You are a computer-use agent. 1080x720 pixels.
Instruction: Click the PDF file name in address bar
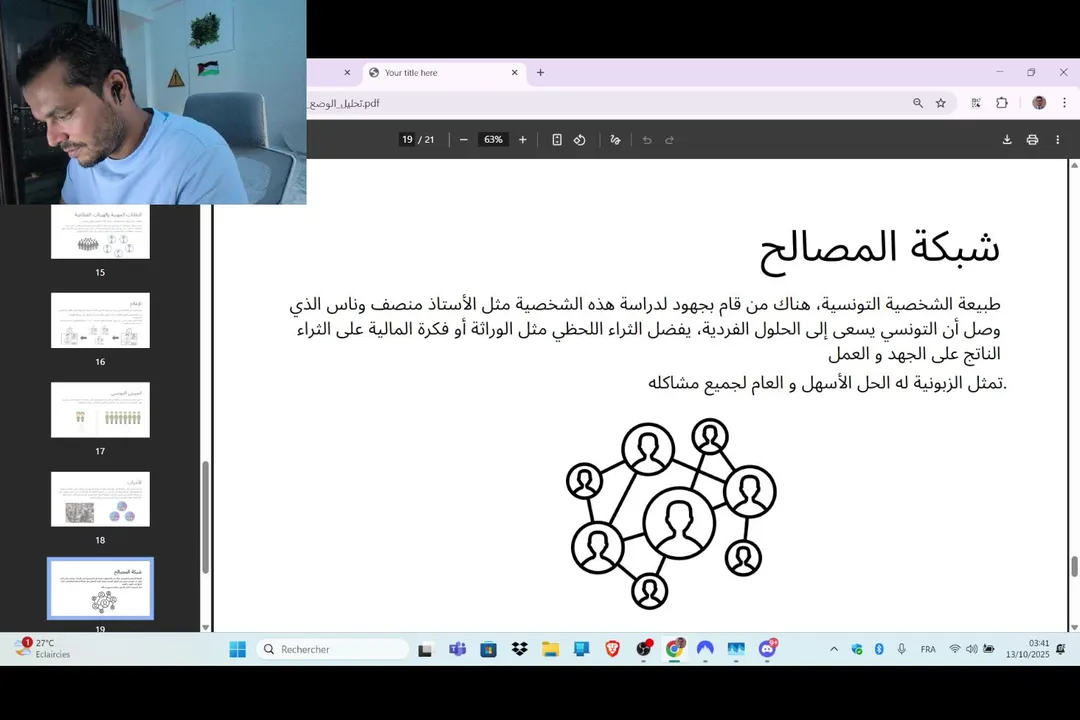tap(344, 103)
